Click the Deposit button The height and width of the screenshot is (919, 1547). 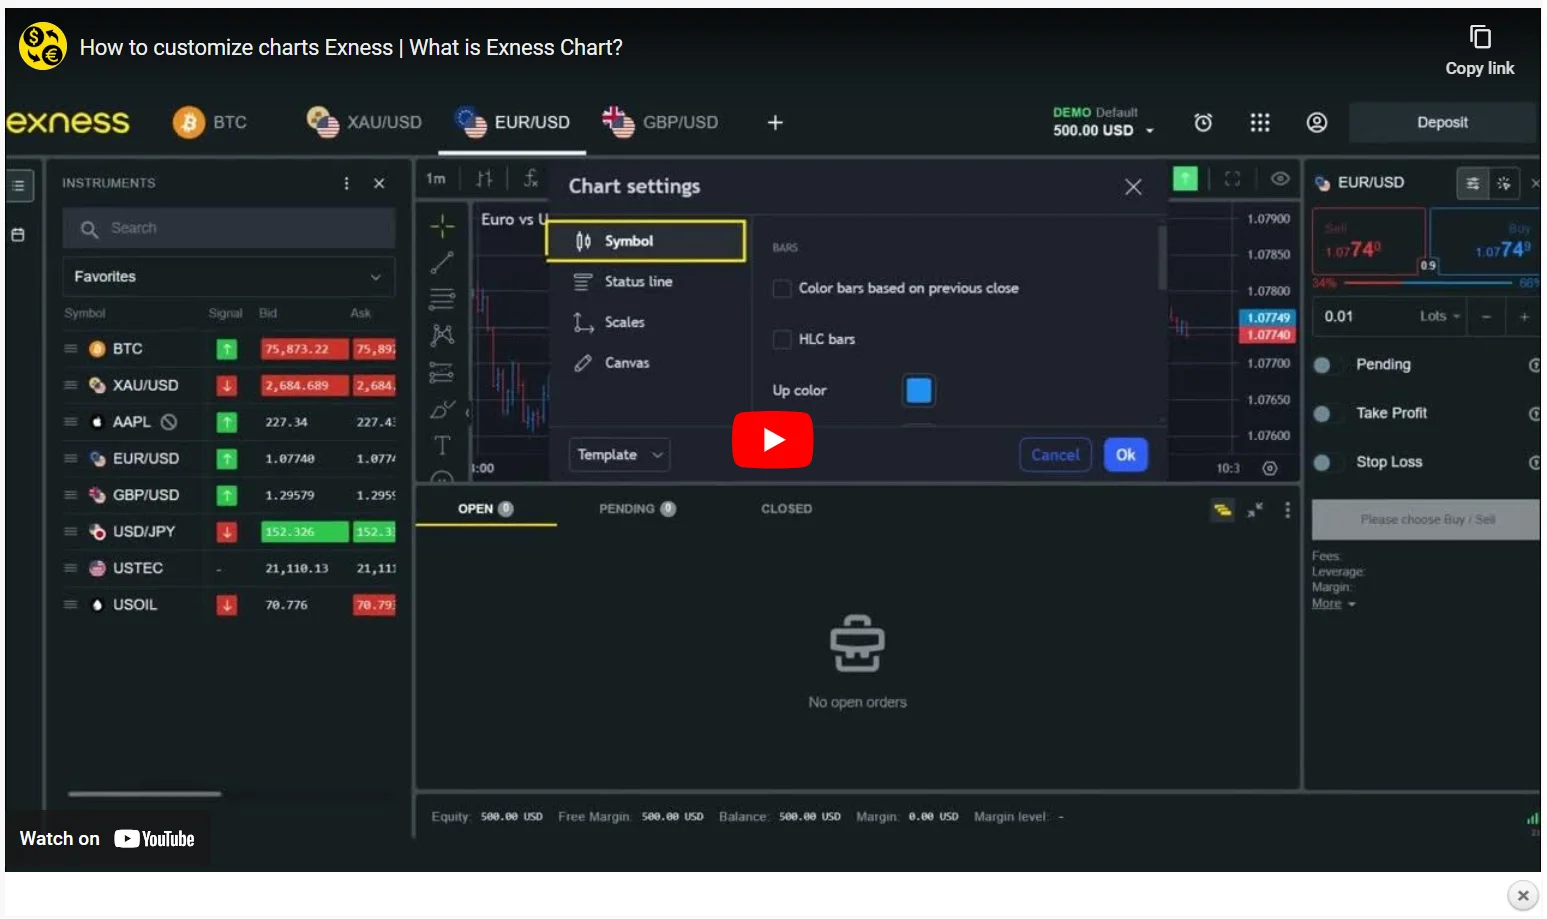click(x=1442, y=122)
